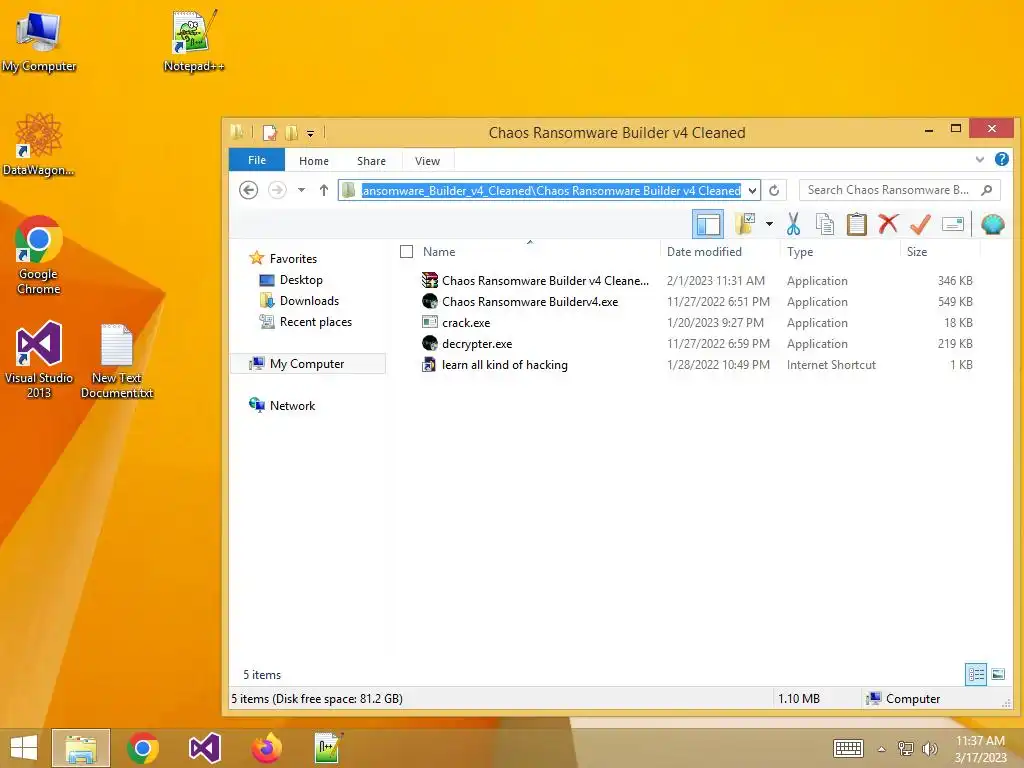Switch to the Home ribbon tab
The height and width of the screenshot is (768, 1024).
point(313,161)
